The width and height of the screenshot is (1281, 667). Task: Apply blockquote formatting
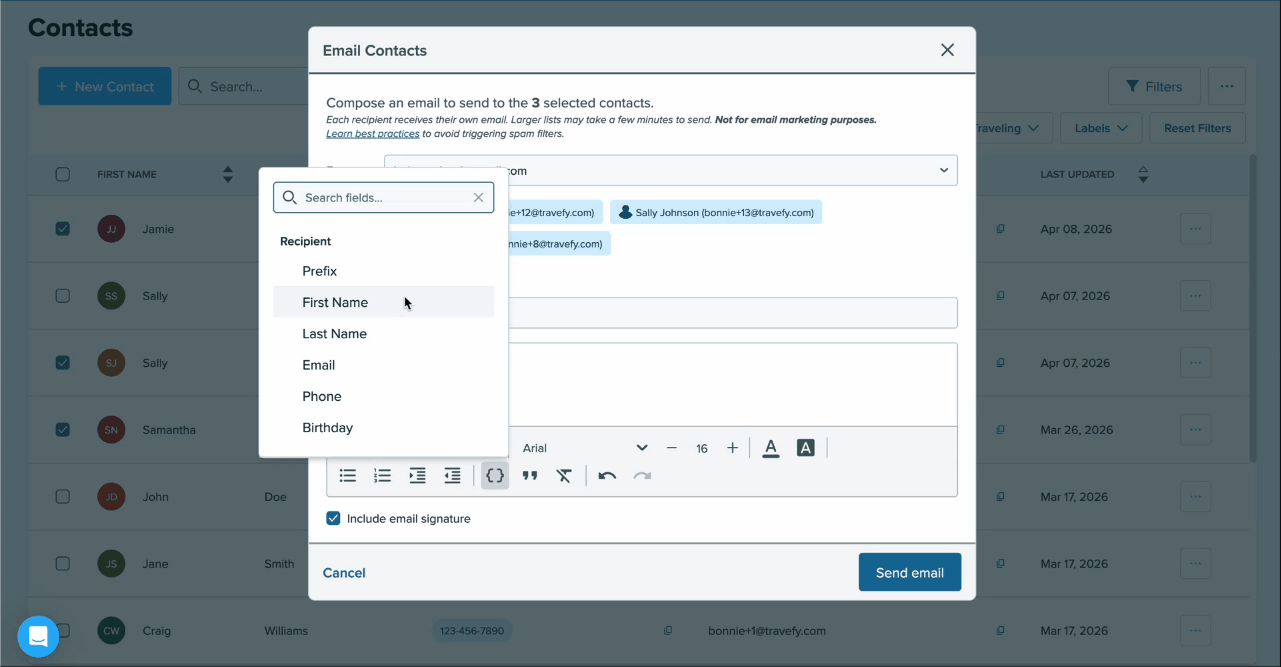530,476
